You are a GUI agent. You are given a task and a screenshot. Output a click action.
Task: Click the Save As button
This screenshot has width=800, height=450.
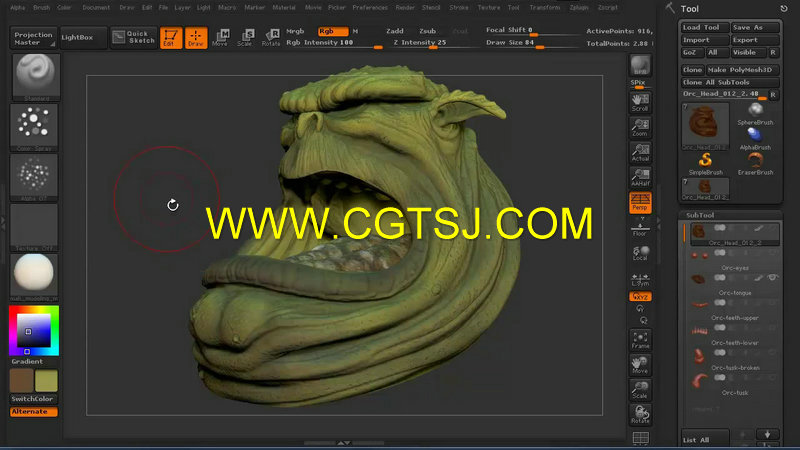pyautogui.click(x=755, y=28)
